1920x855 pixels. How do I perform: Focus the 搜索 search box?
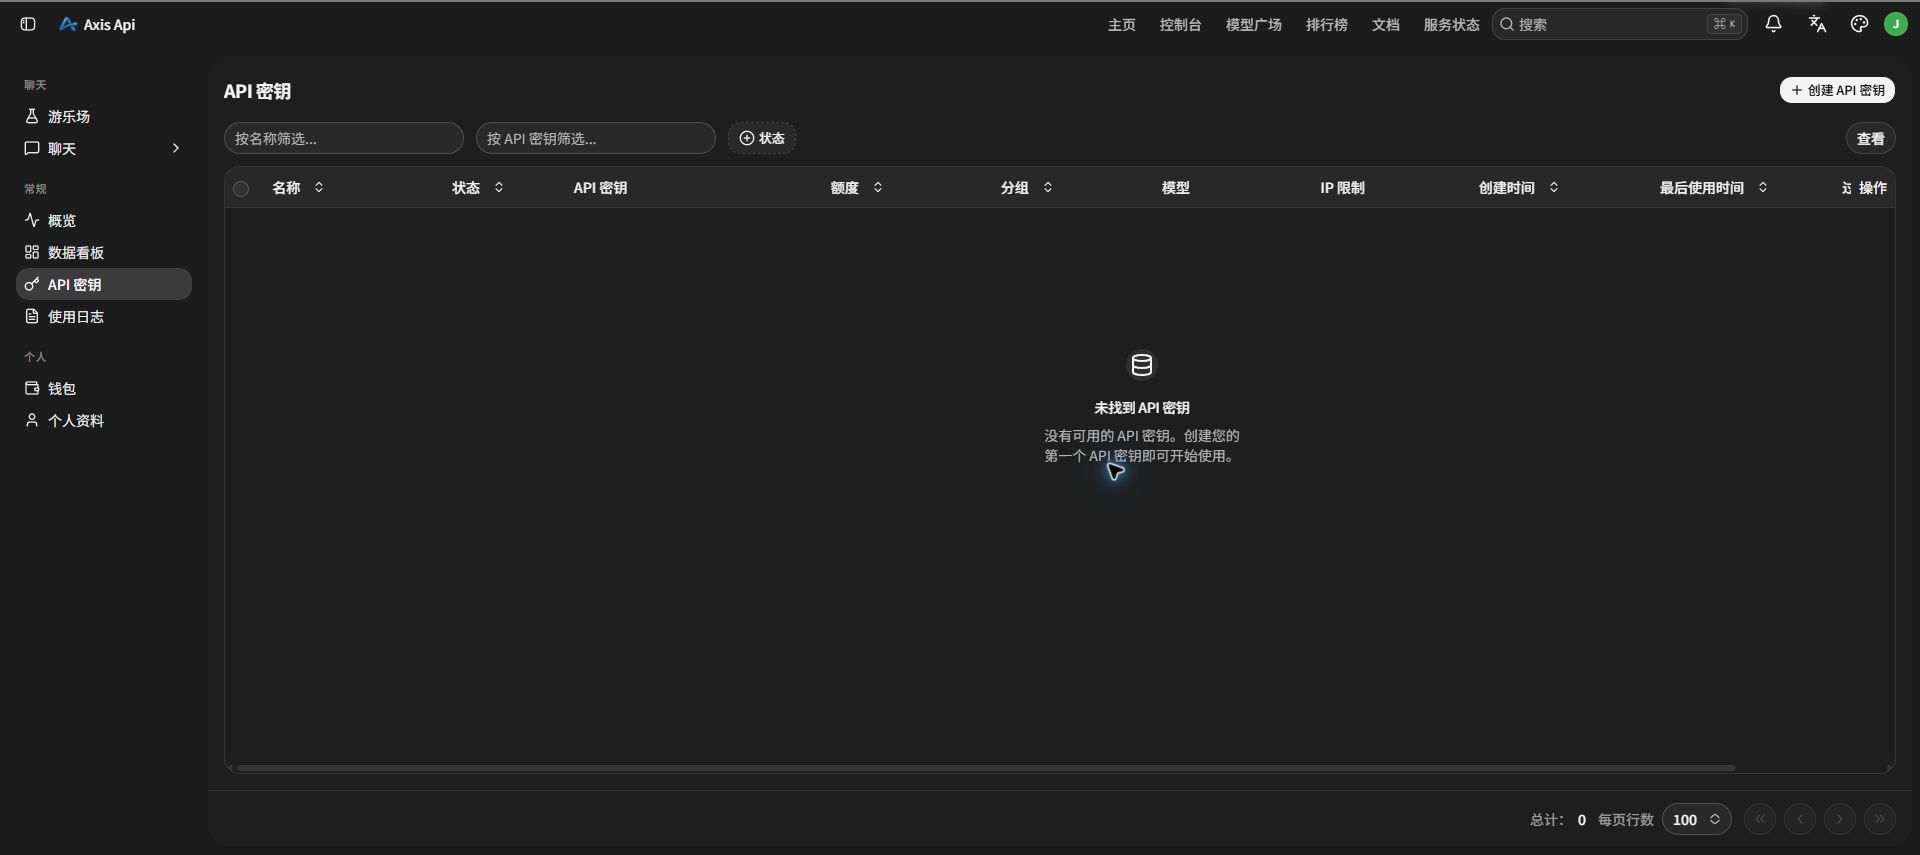[1619, 24]
